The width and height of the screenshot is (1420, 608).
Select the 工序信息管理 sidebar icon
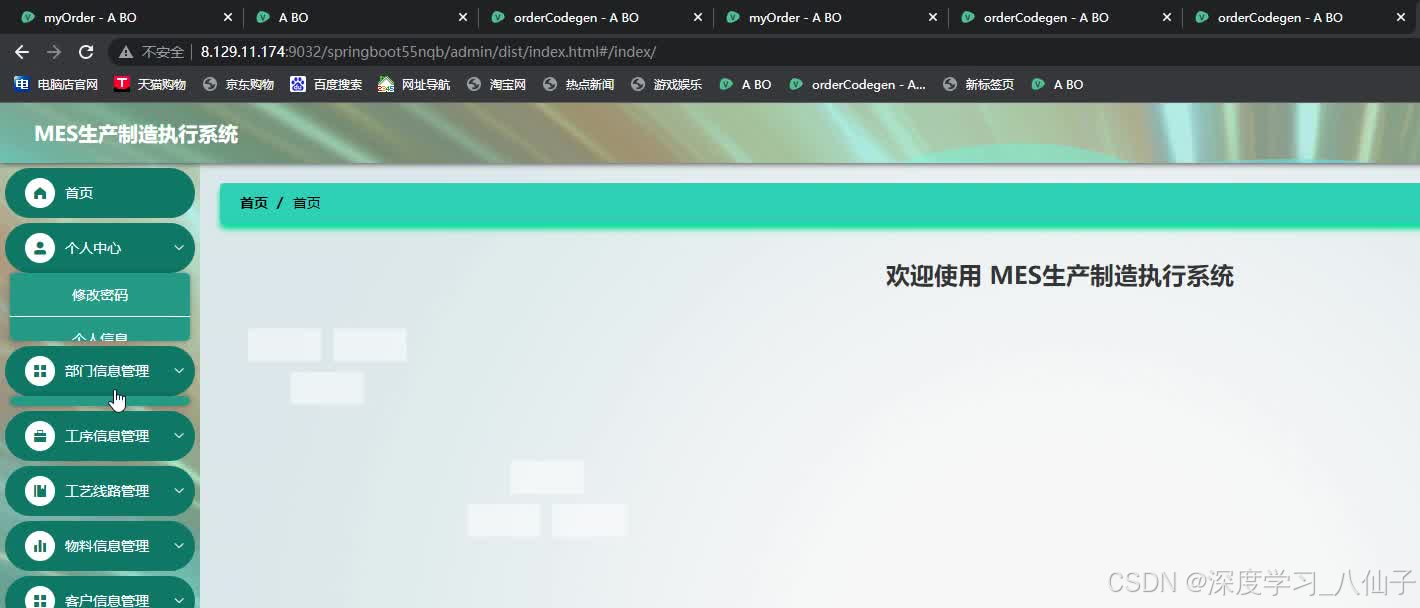[40, 435]
